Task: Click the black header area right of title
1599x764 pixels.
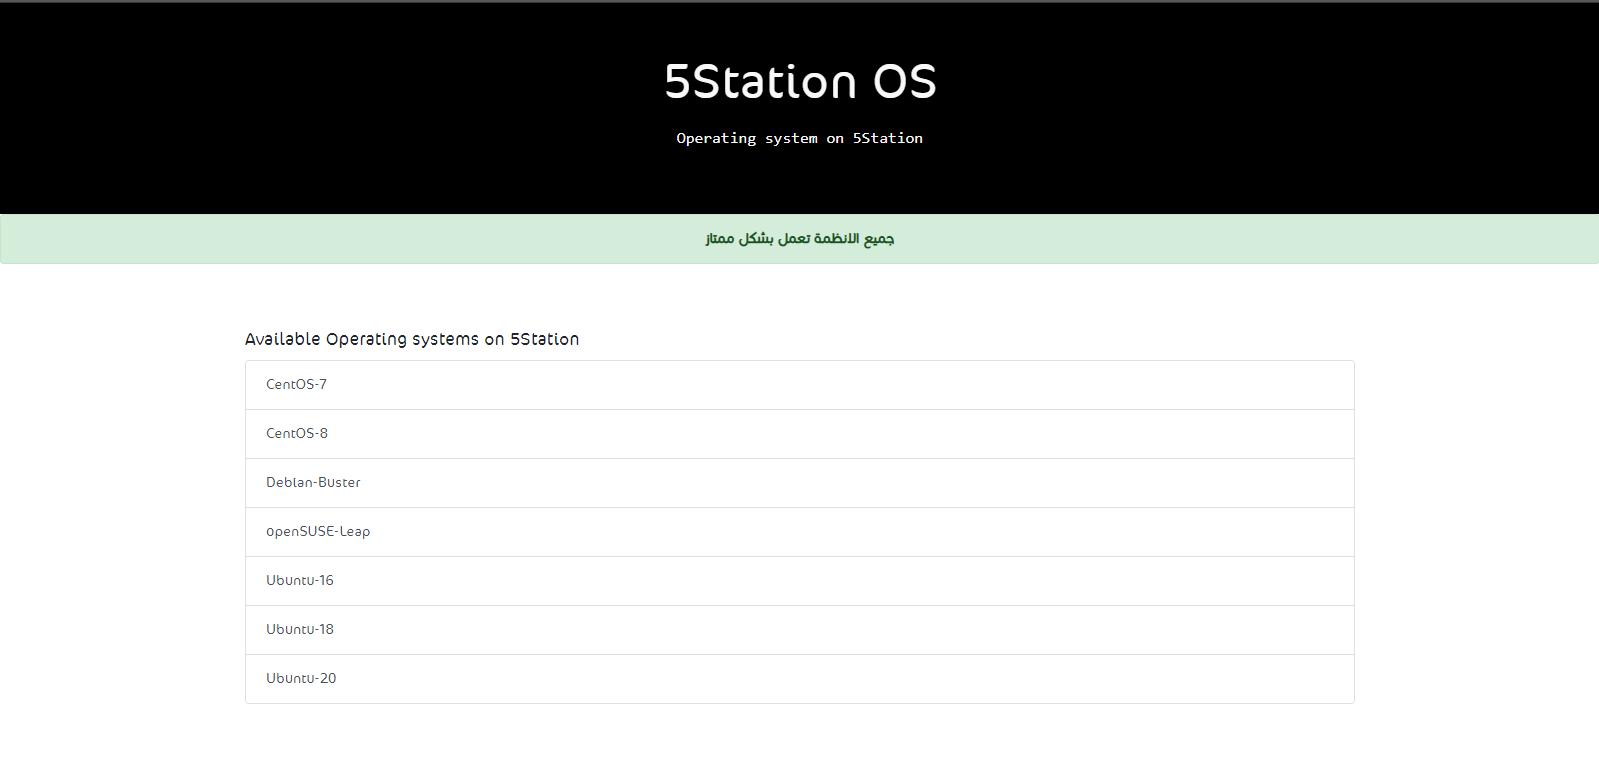Action: click(1300, 100)
